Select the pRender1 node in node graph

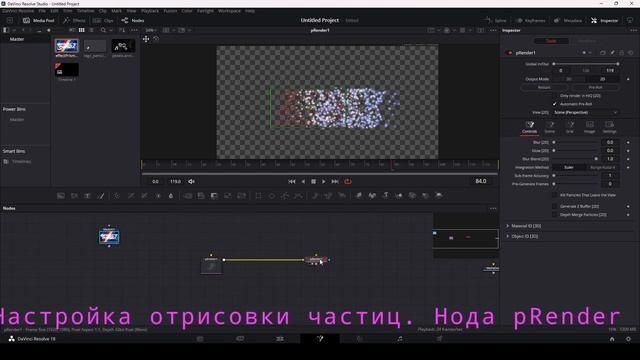coord(316,260)
